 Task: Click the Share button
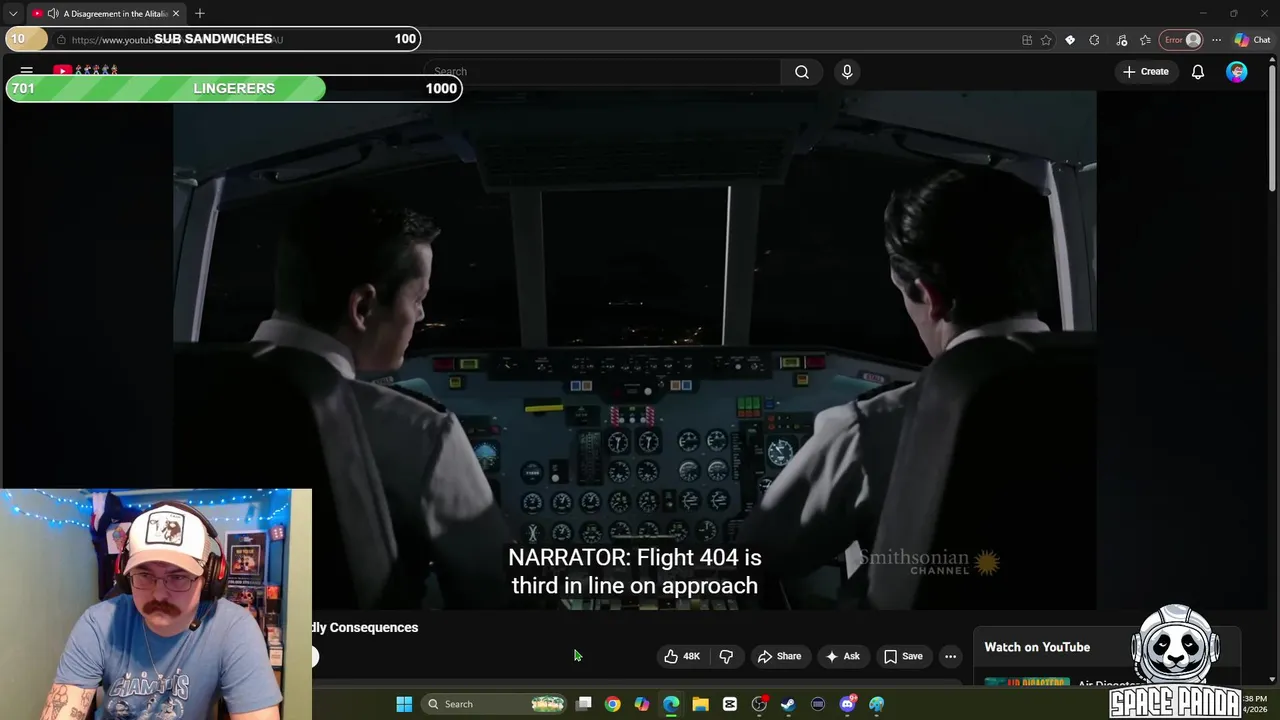[x=779, y=656]
